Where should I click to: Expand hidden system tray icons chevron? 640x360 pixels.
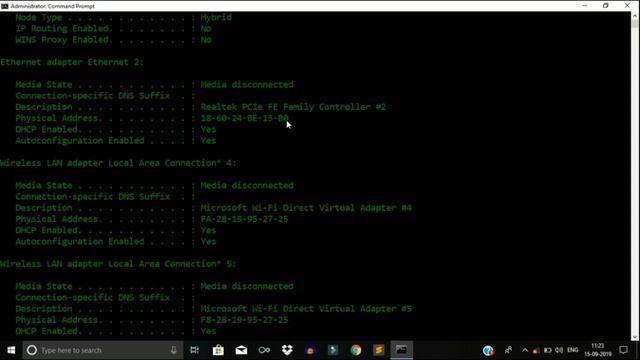click(x=525, y=350)
